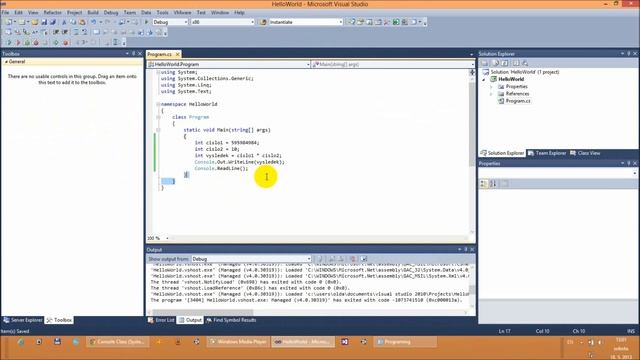Click the Start Debugging play icon
This screenshot has height=360, width=640.
[x=146, y=22]
